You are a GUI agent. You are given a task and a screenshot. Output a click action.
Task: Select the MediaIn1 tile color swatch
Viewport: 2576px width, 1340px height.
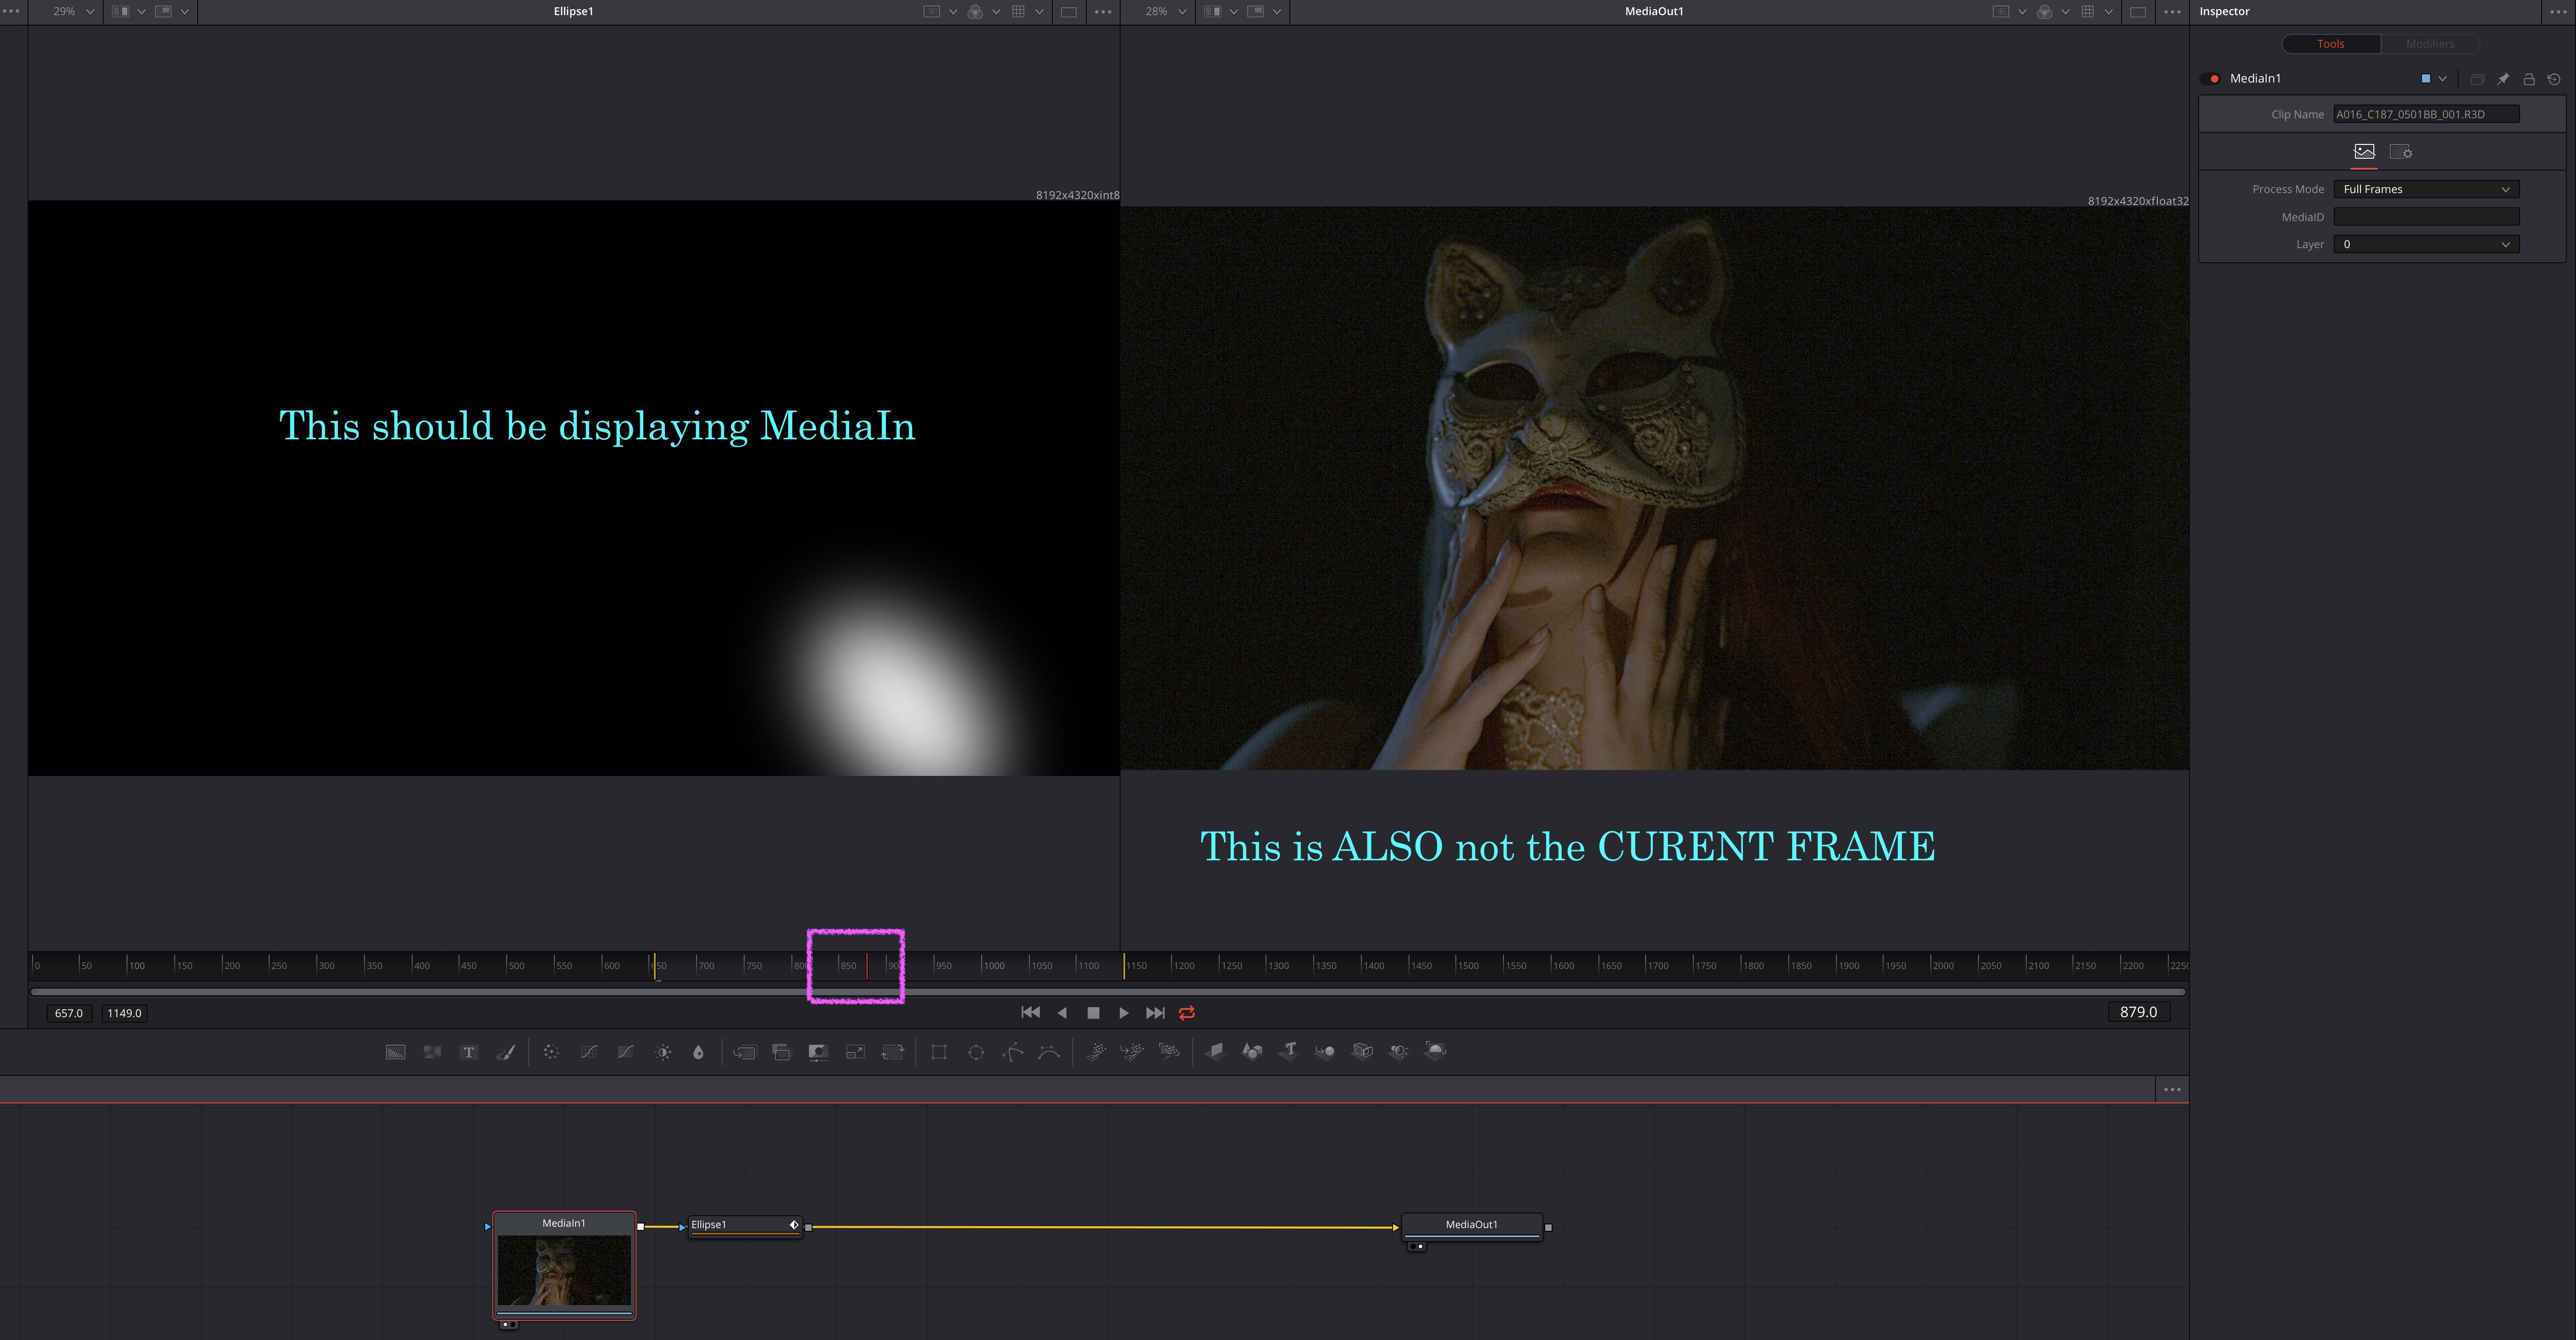tap(2426, 79)
